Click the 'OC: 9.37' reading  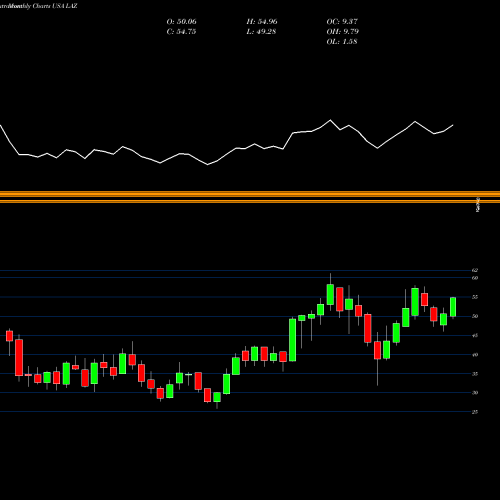[x=342, y=22]
